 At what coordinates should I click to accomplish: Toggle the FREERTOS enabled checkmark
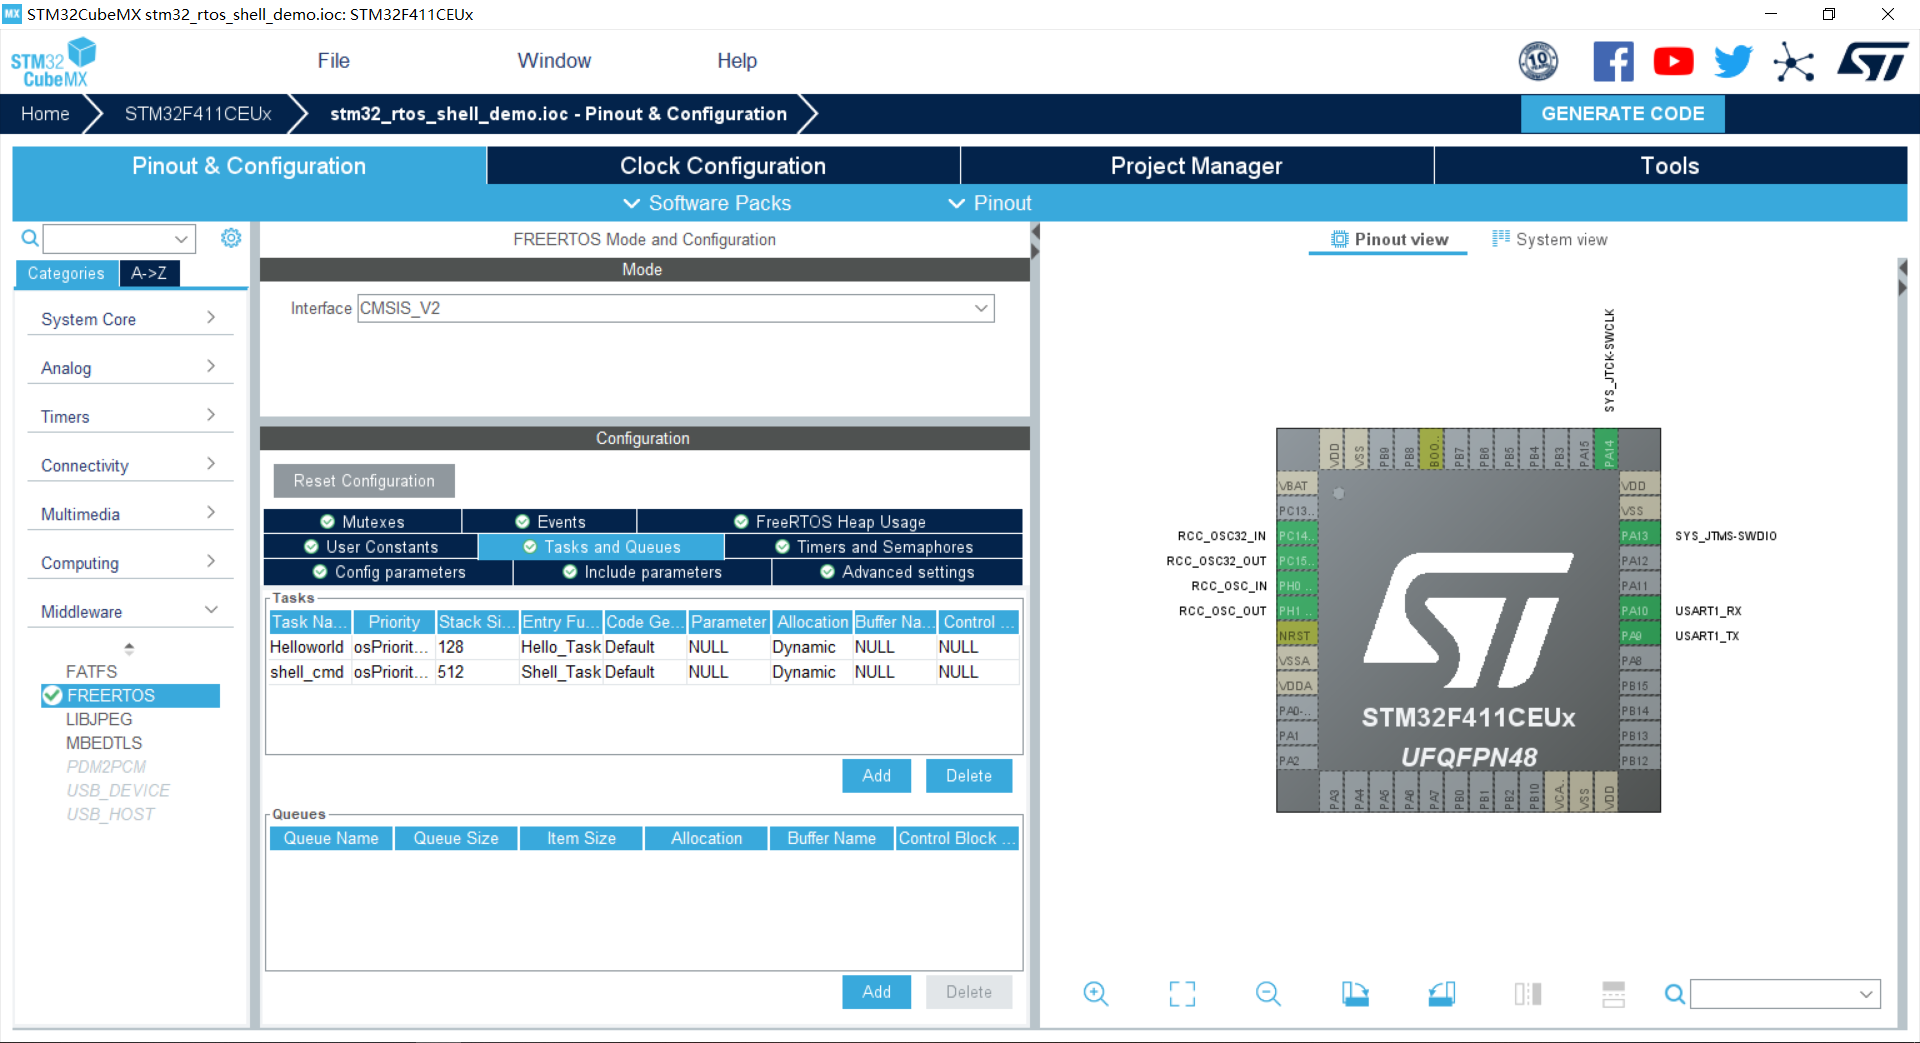tap(53, 695)
